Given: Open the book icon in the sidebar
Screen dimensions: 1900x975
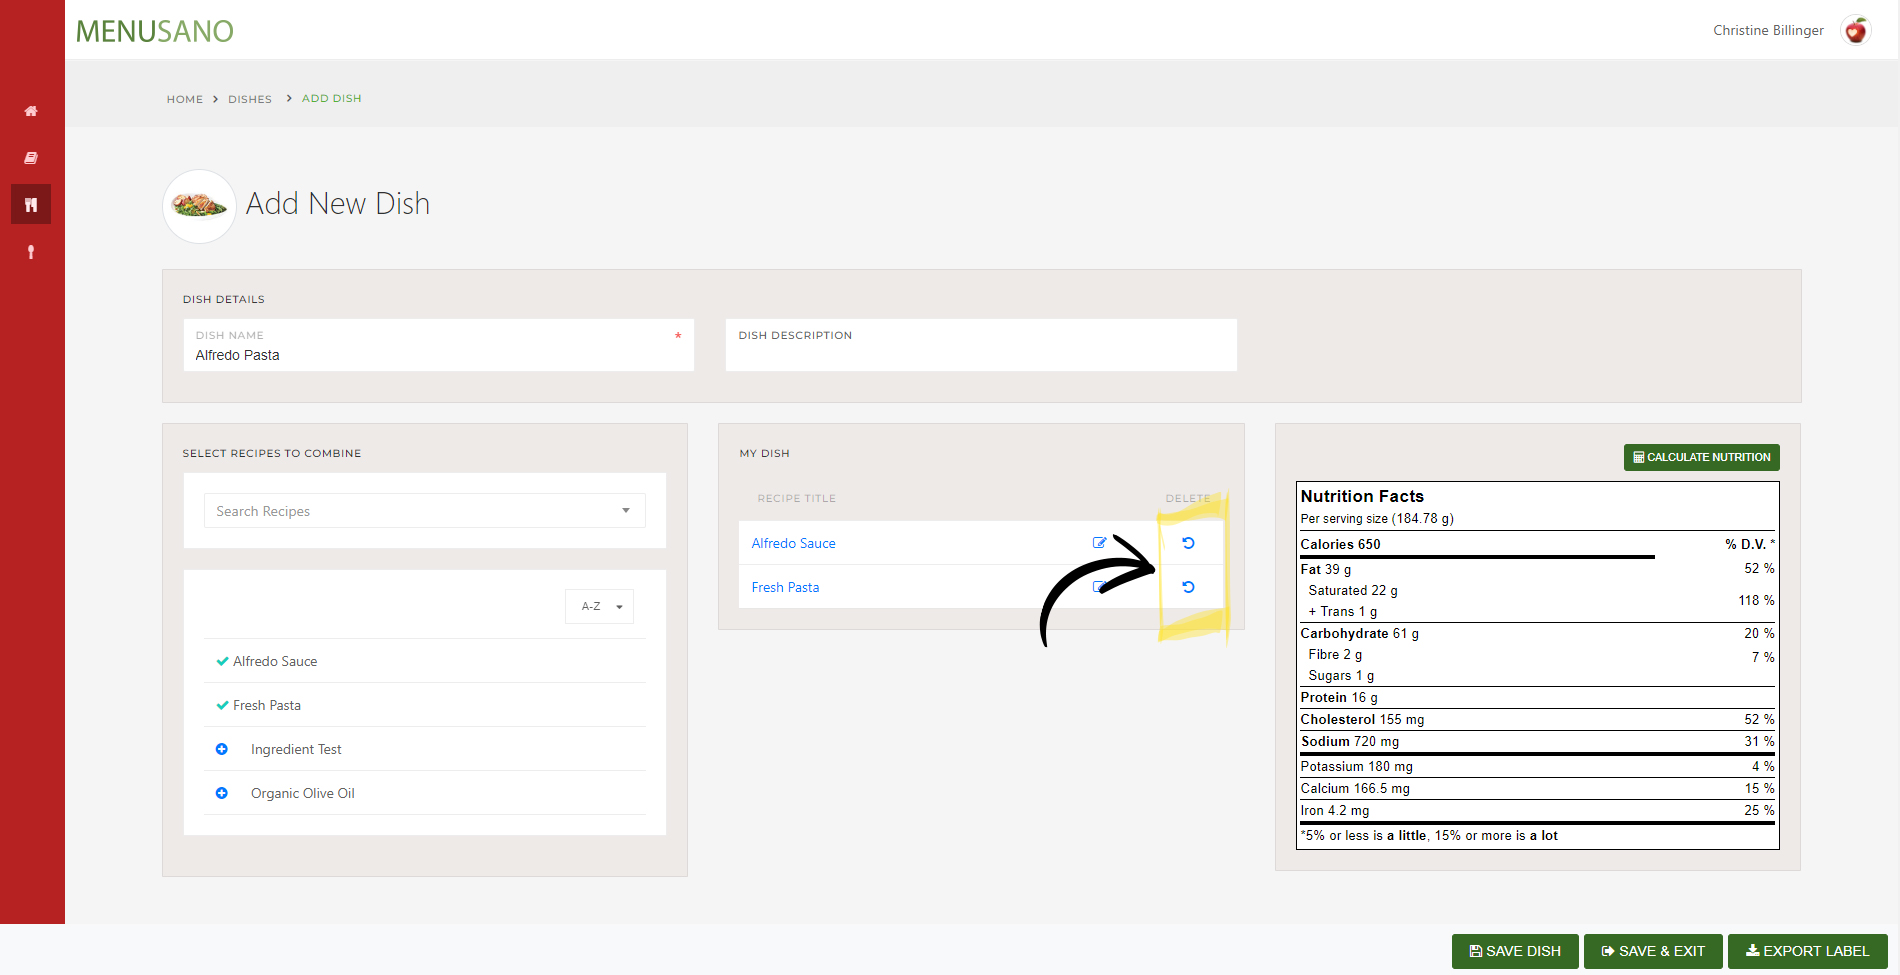Looking at the screenshot, I should point(31,158).
